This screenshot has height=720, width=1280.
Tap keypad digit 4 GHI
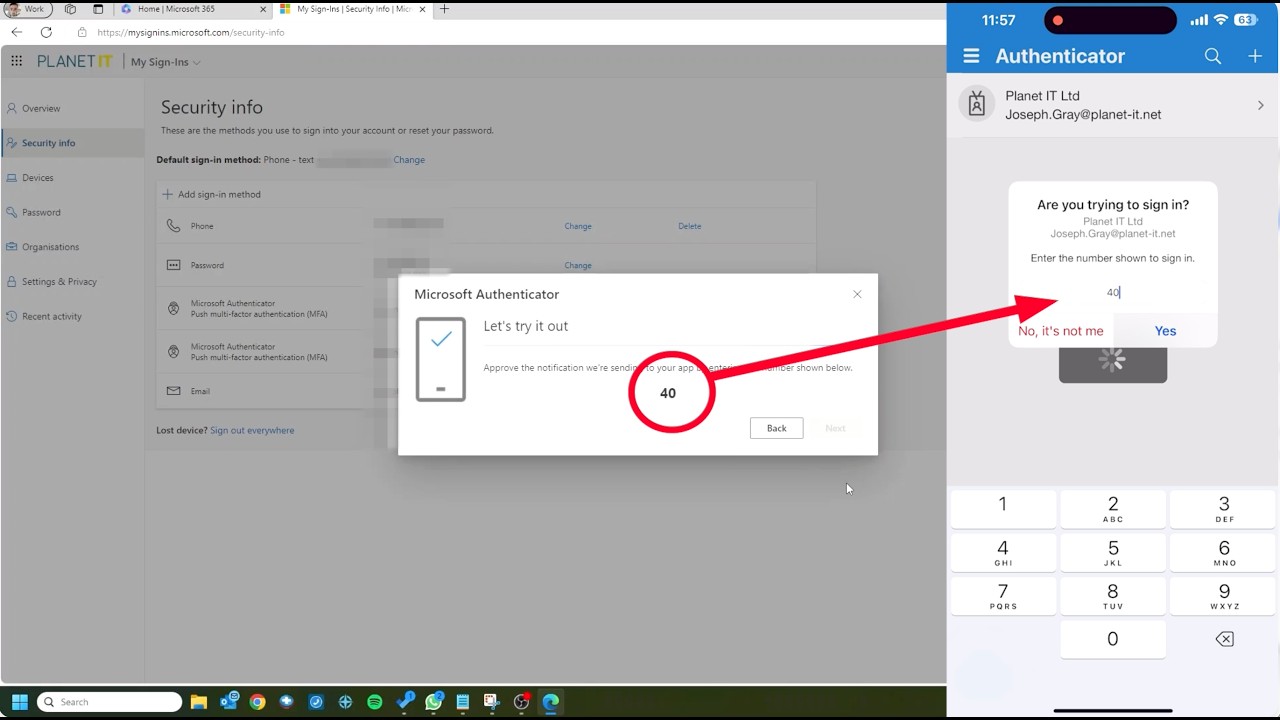[1003, 552]
